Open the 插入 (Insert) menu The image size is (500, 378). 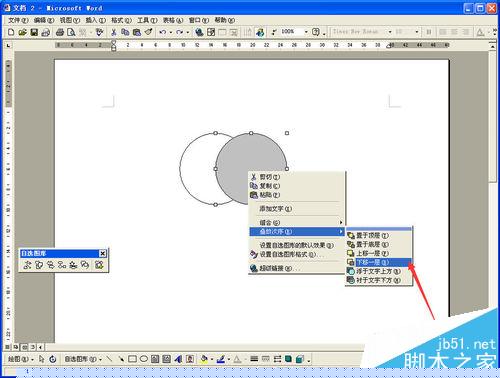tap(96, 20)
